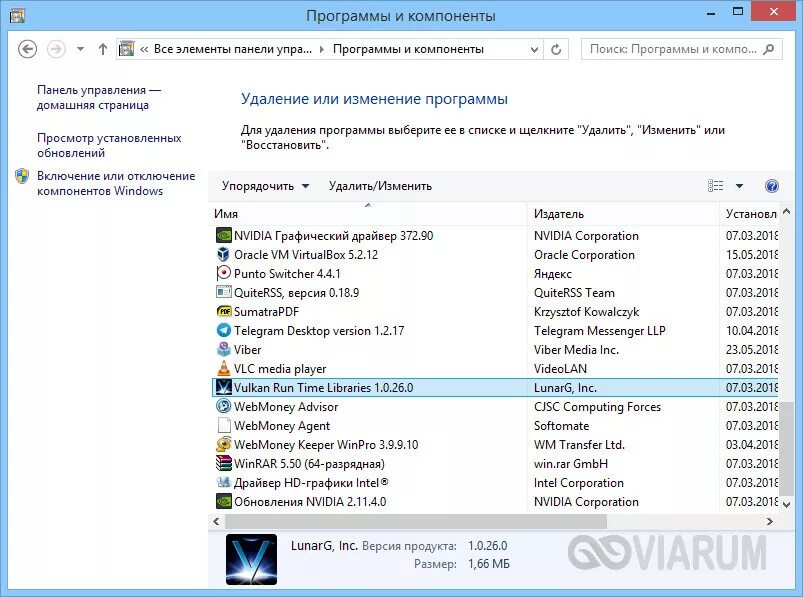Sort by the Установлено column header
Screen dimensions: 803x597
[751, 214]
